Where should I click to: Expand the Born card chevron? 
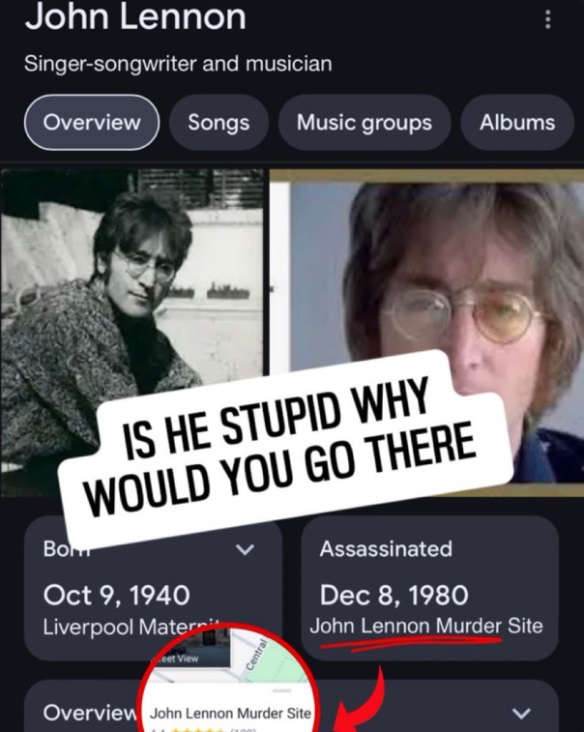[x=245, y=549]
